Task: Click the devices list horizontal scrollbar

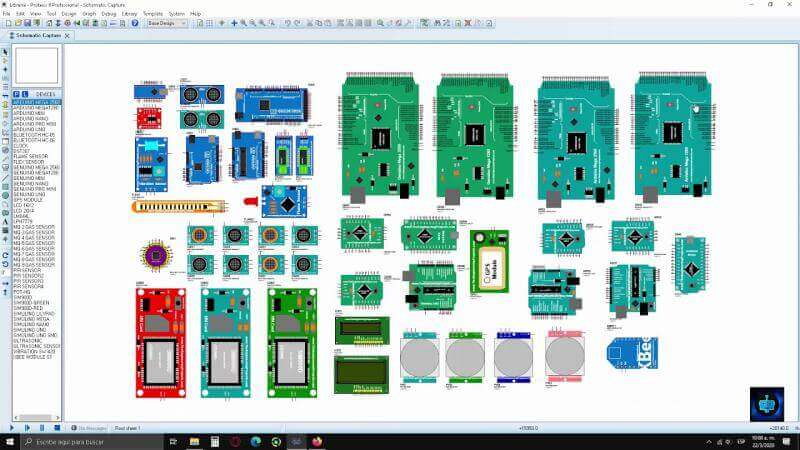Action: (x=36, y=417)
